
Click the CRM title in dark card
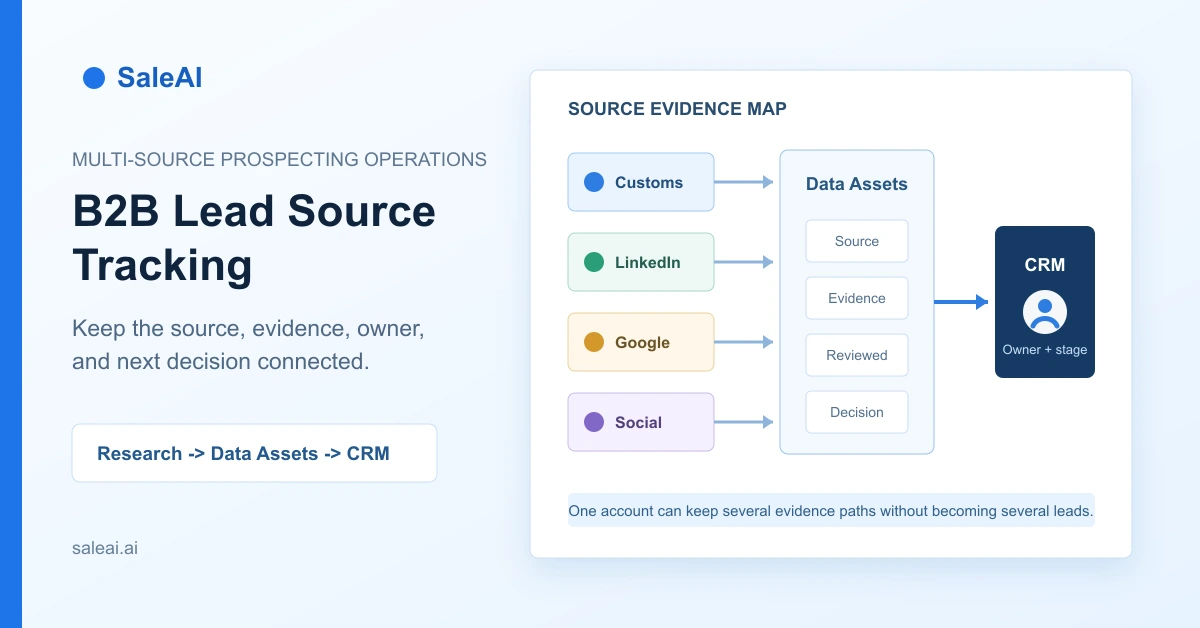(1045, 265)
